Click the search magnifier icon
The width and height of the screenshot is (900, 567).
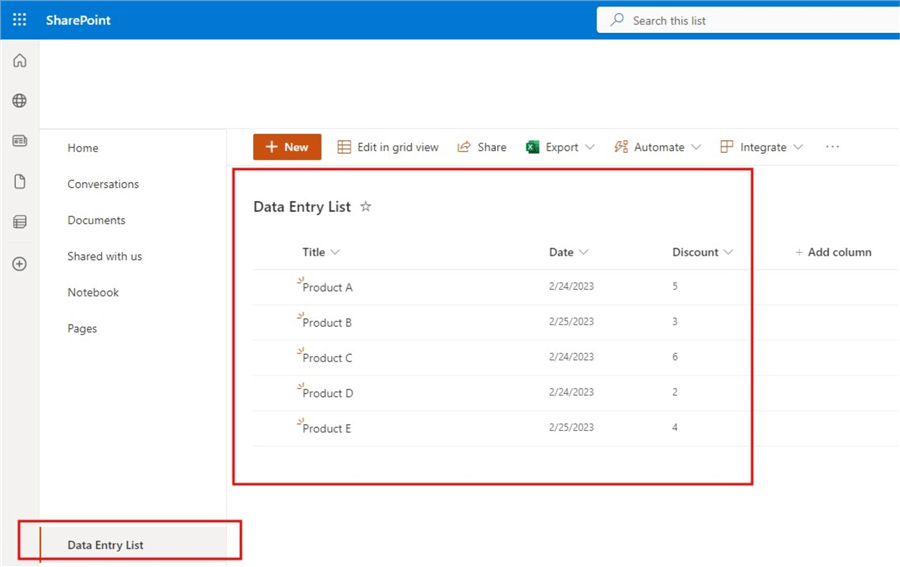[617, 20]
